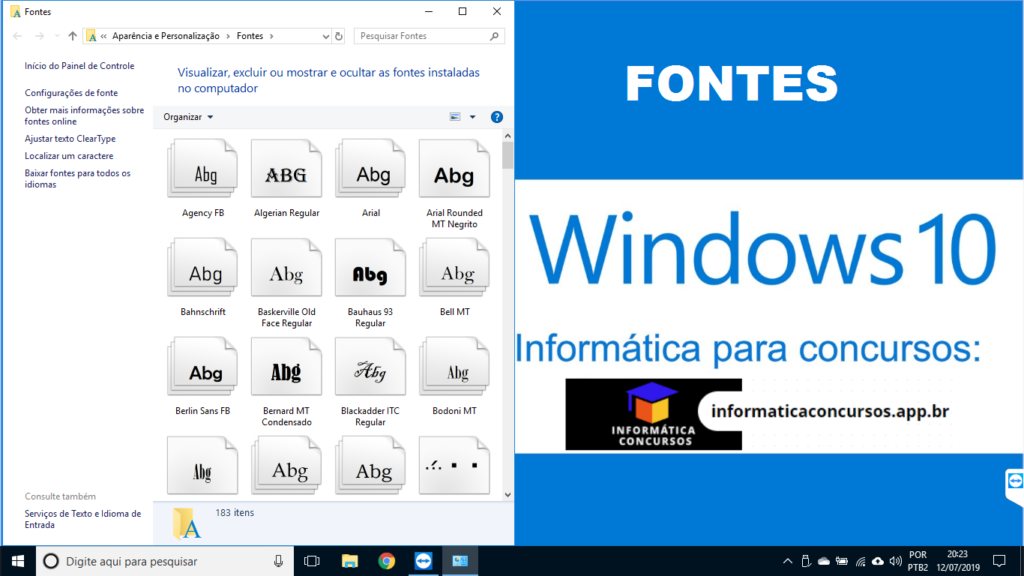Click the Pesquisar Fontes search box
This screenshot has height=576, width=1024.
coord(422,36)
